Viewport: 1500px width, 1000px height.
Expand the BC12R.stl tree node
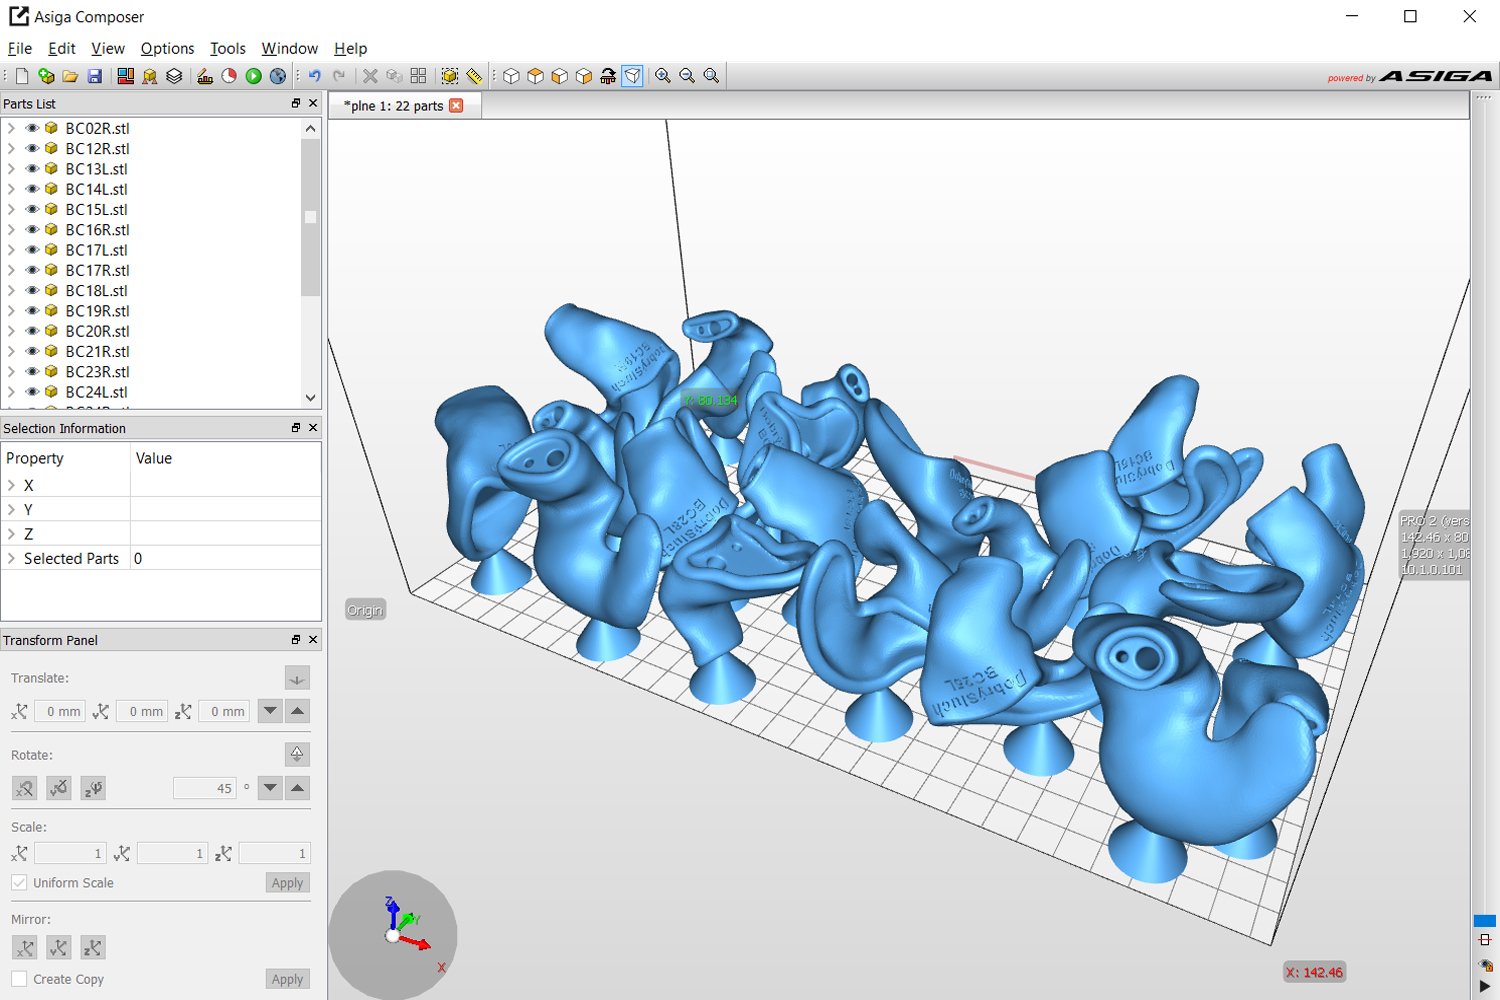click(x=11, y=148)
